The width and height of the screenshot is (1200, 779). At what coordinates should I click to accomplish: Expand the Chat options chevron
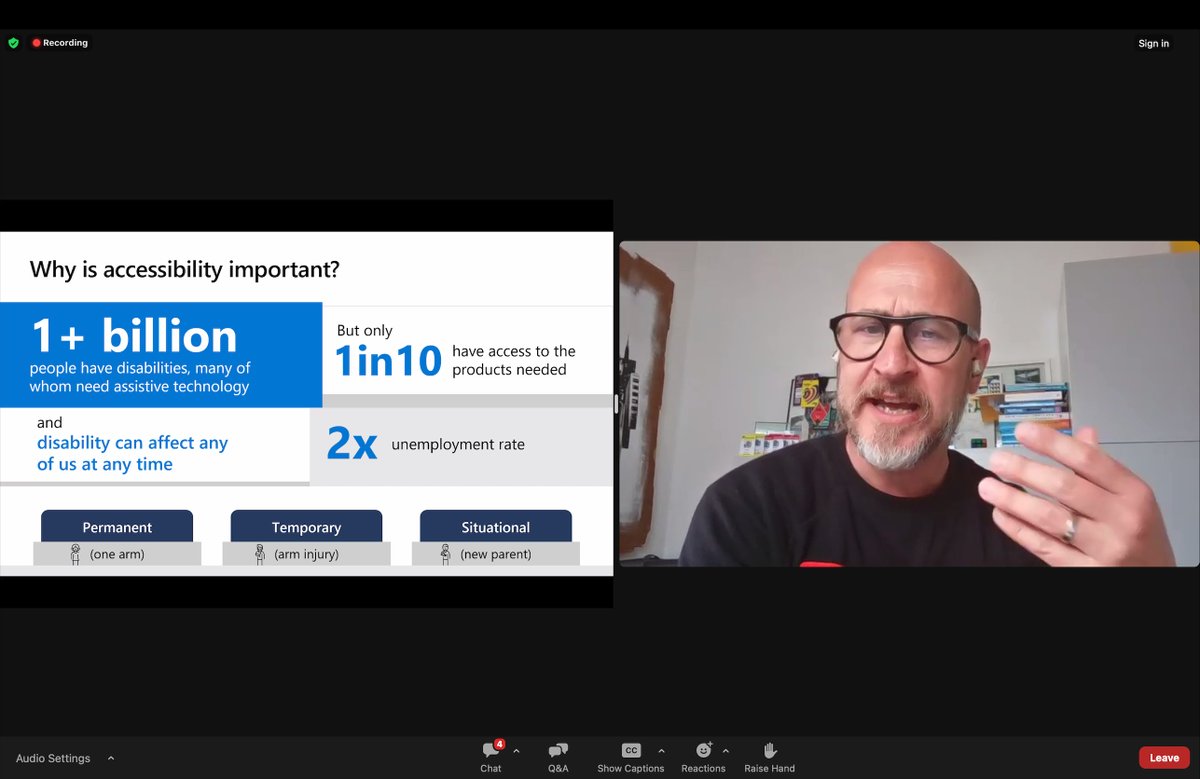[516, 751]
